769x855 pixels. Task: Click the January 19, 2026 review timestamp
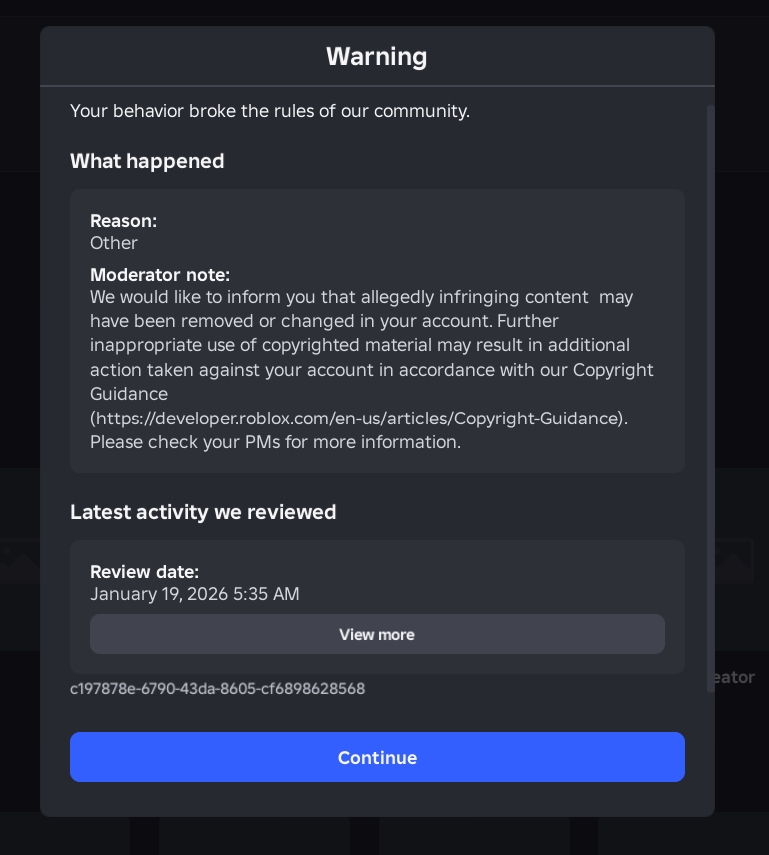pyautogui.click(x=194, y=594)
